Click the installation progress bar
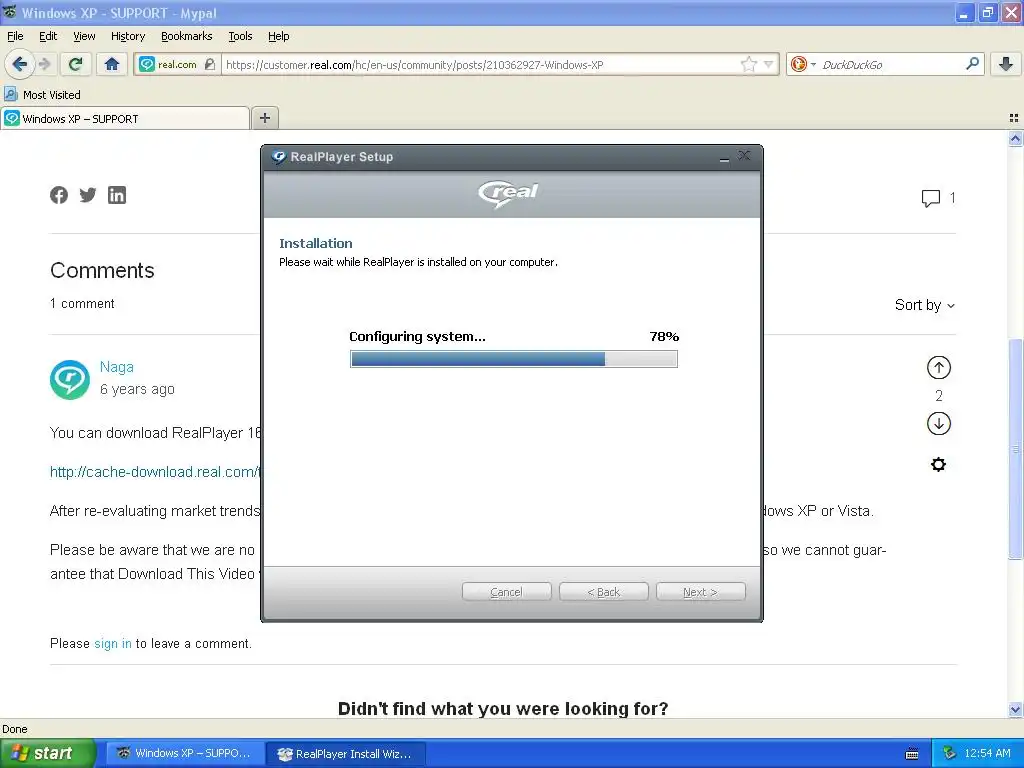 pyautogui.click(x=514, y=359)
